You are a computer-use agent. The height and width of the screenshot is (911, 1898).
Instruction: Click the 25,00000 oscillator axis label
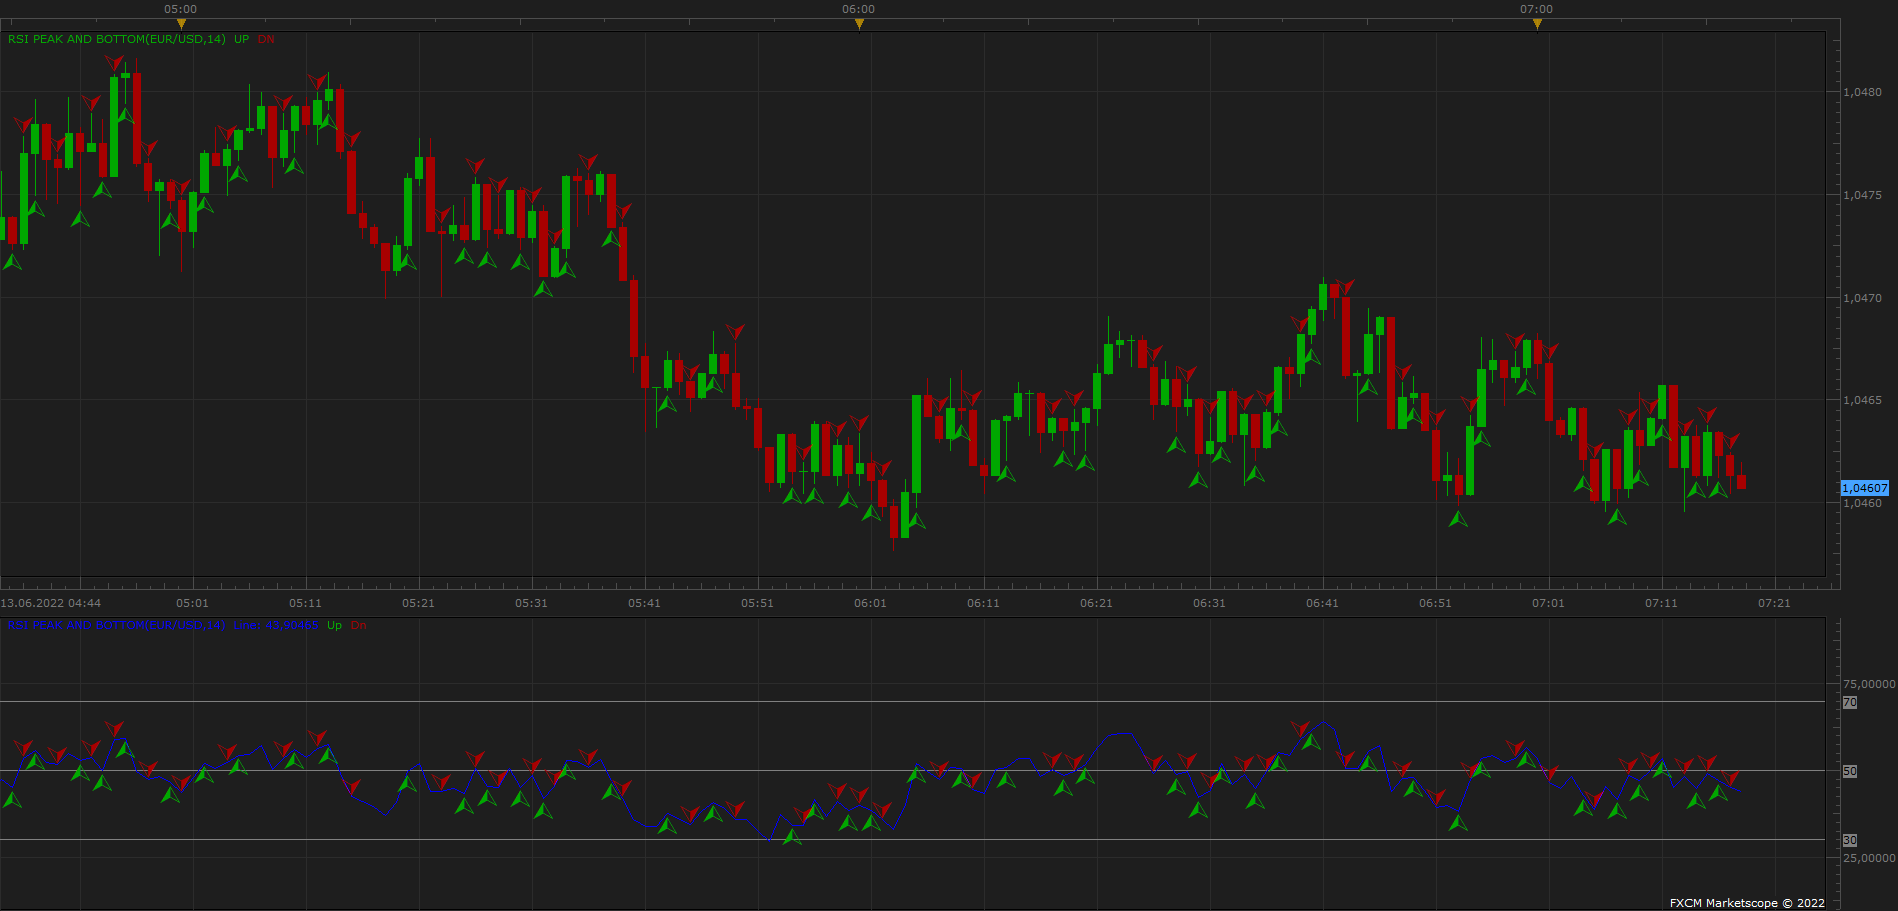click(x=1869, y=858)
